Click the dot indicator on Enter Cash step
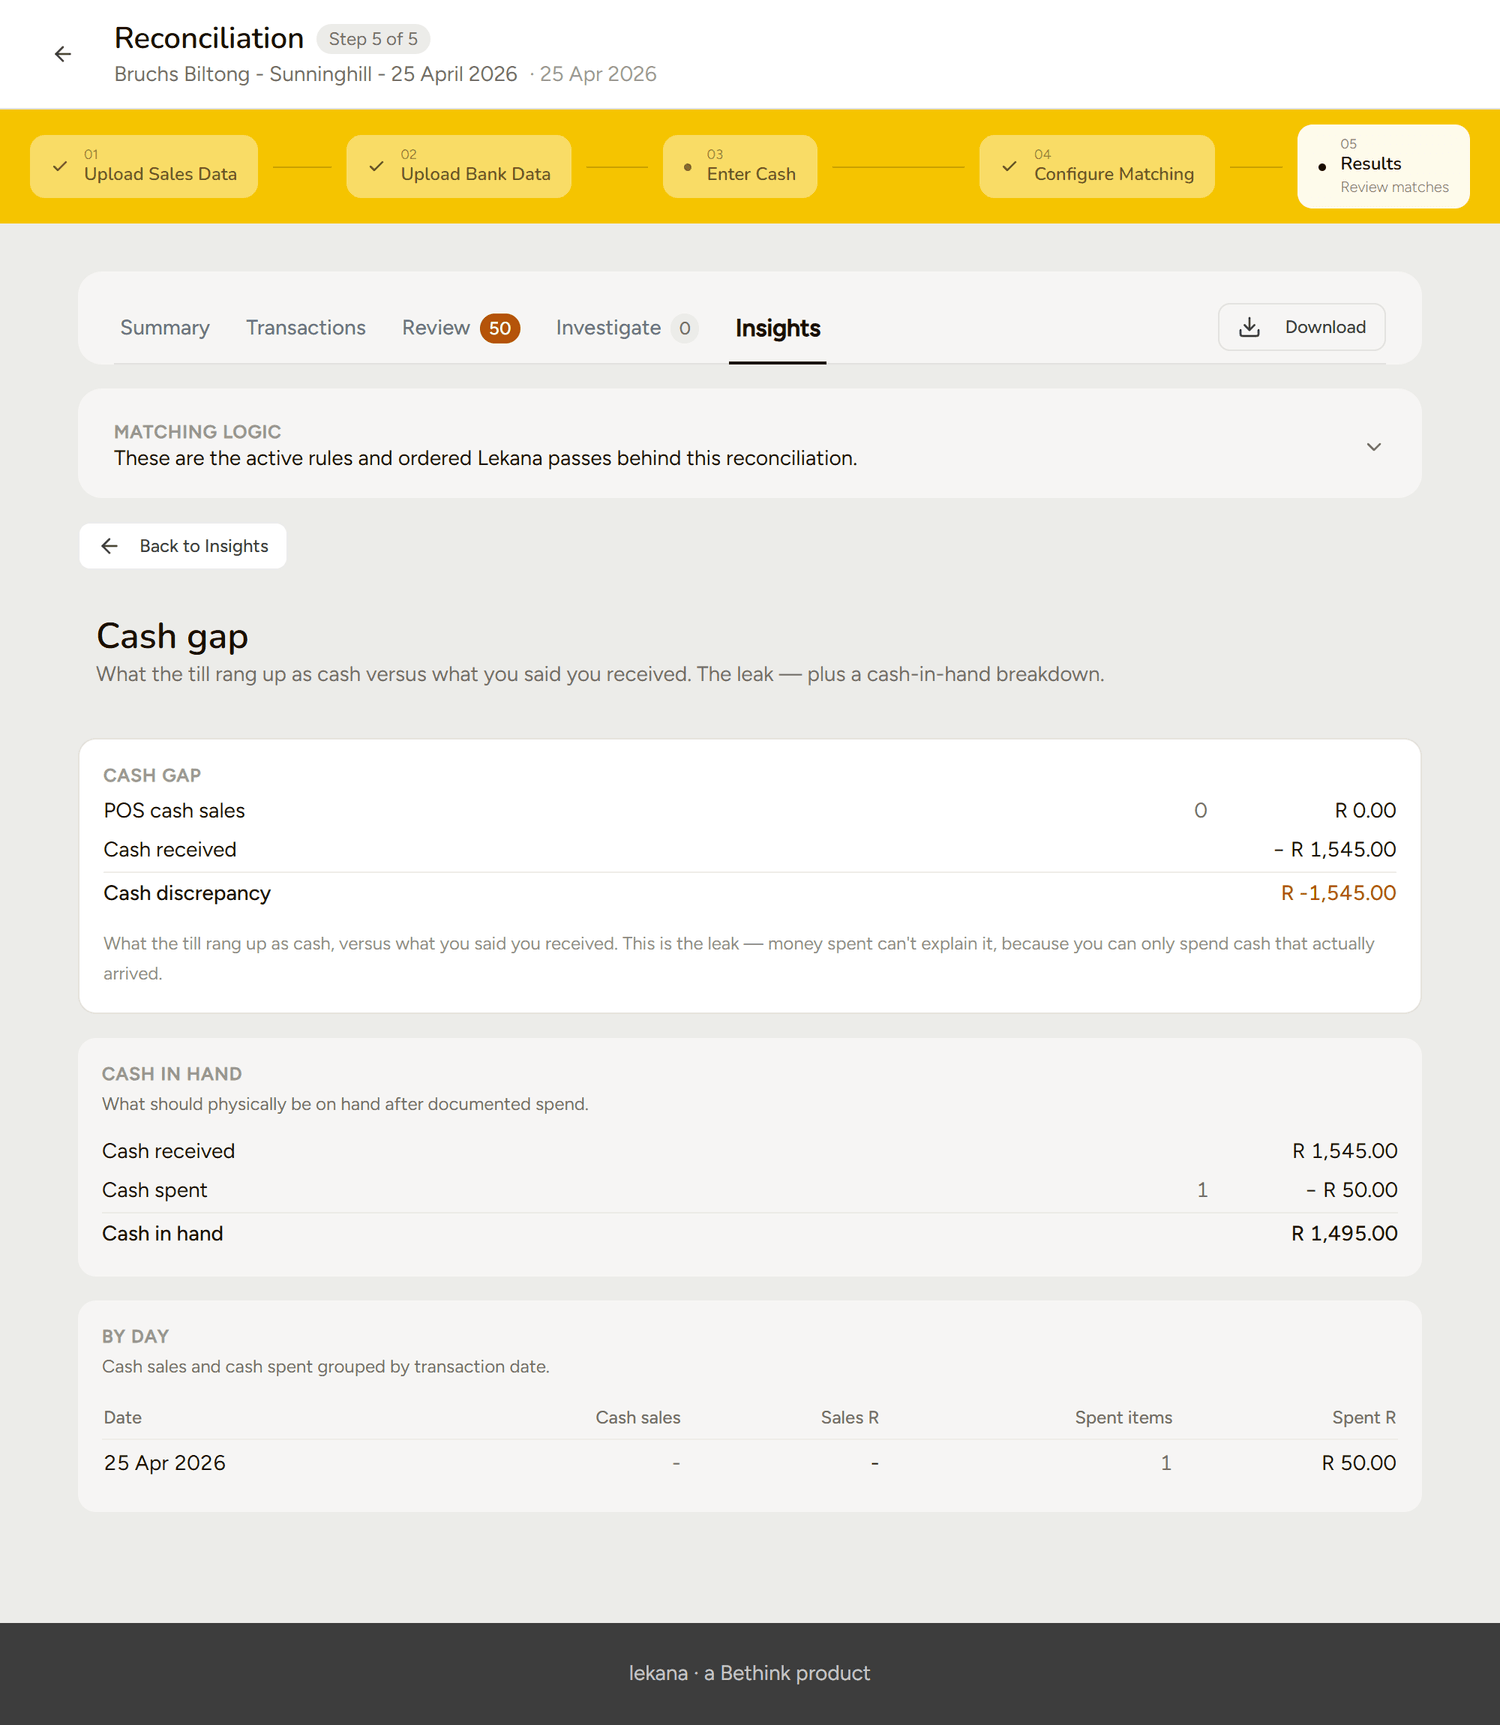Viewport: 1500px width, 1725px height. (687, 167)
